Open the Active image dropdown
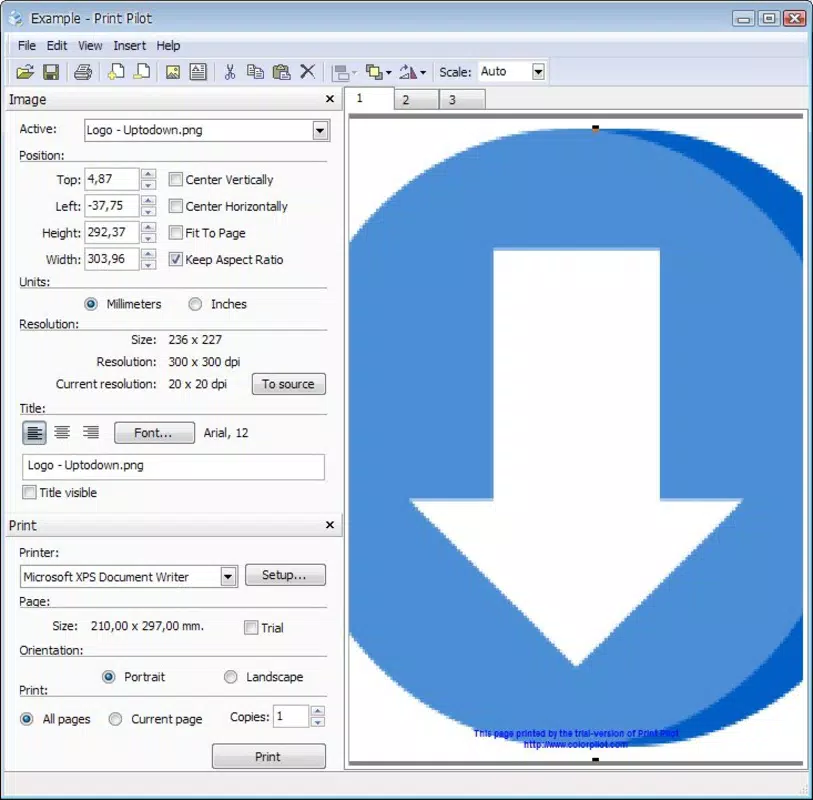The height and width of the screenshot is (800, 813). [320, 130]
